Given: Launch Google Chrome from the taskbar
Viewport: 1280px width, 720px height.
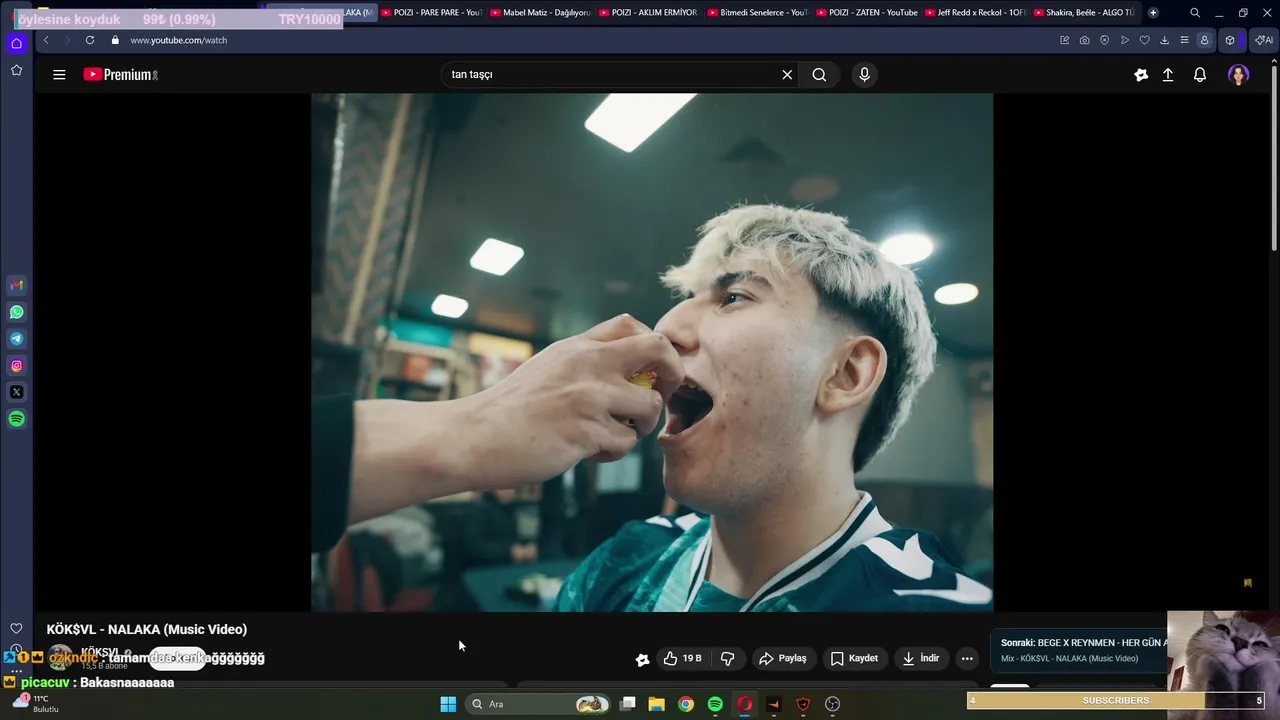Looking at the screenshot, I should click(686, 704).
